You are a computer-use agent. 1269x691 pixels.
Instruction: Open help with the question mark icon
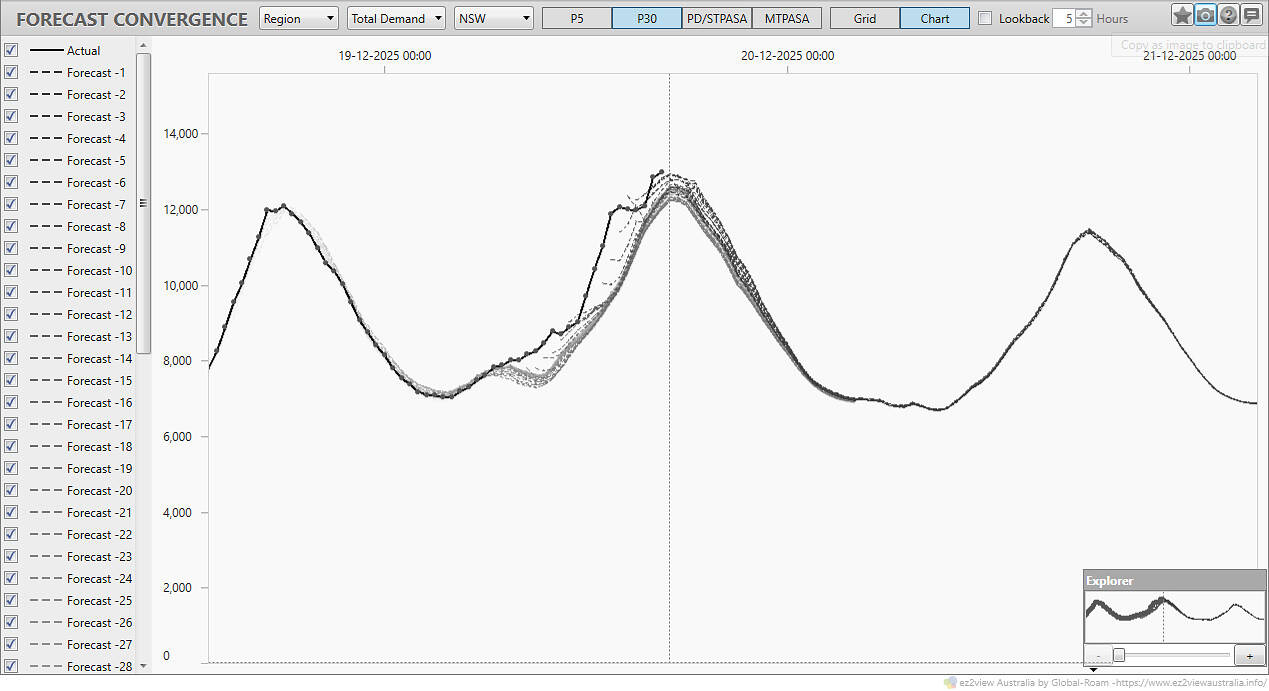point(1228,15)
